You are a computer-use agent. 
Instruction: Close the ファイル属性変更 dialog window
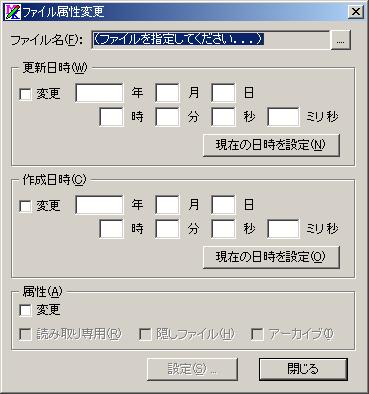[x=356, y=12]
